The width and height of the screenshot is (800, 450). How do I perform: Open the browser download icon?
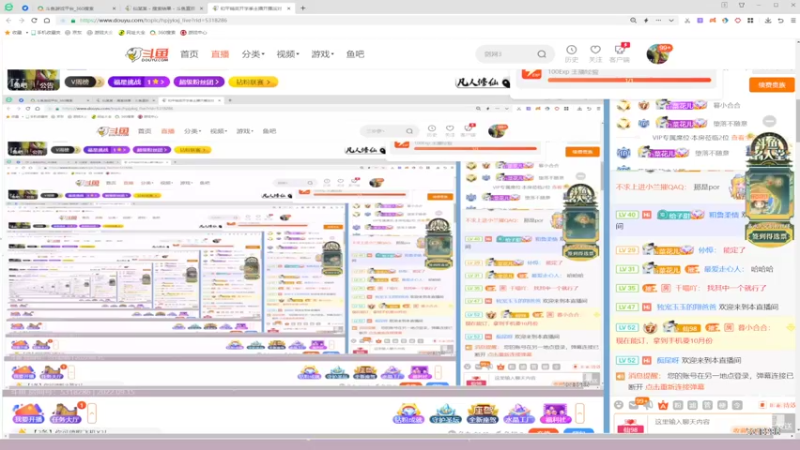pos(768,20)
